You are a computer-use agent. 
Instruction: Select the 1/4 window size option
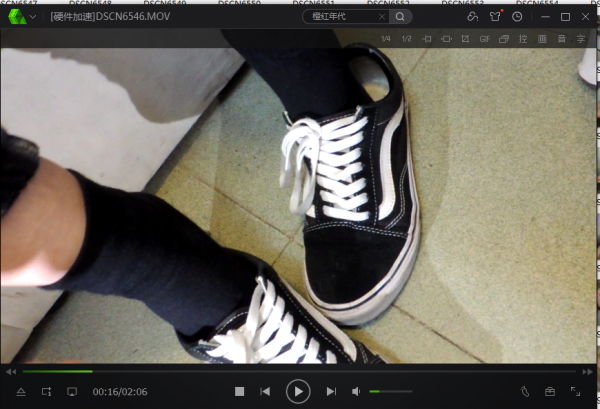click(386, 39)
